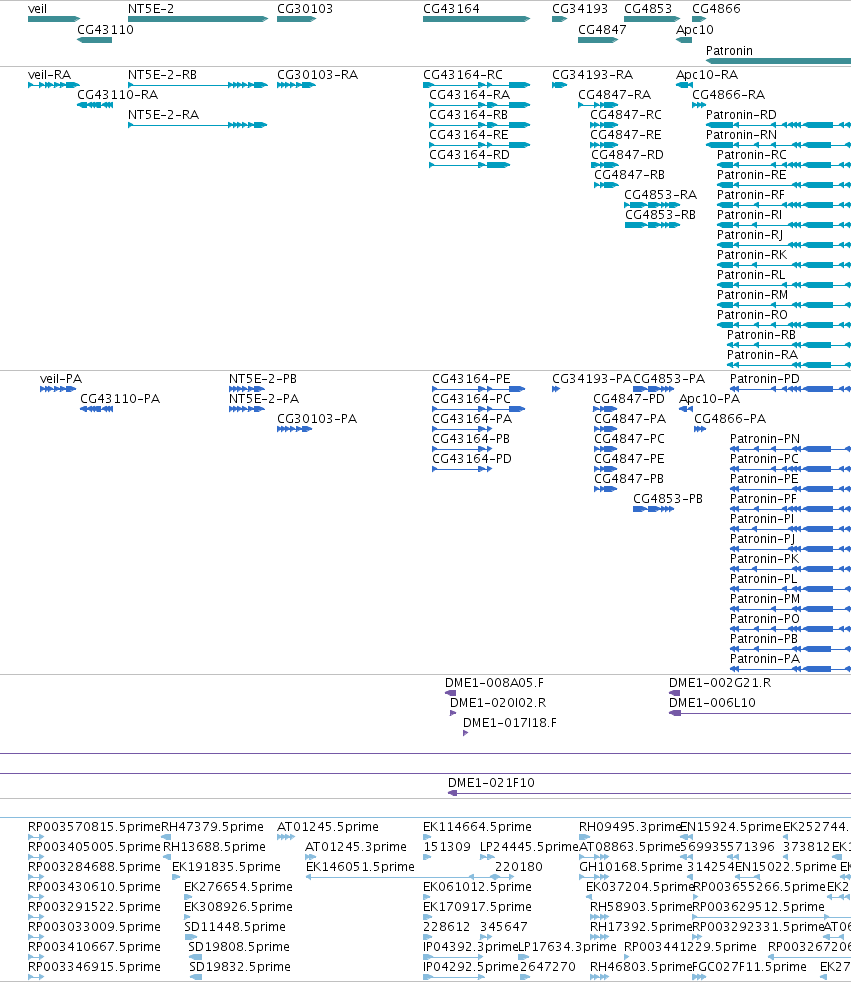The width and height of the screenshot is (851, 982).
Task: Select protein CG4853-PA
Action: coord(669,379)
